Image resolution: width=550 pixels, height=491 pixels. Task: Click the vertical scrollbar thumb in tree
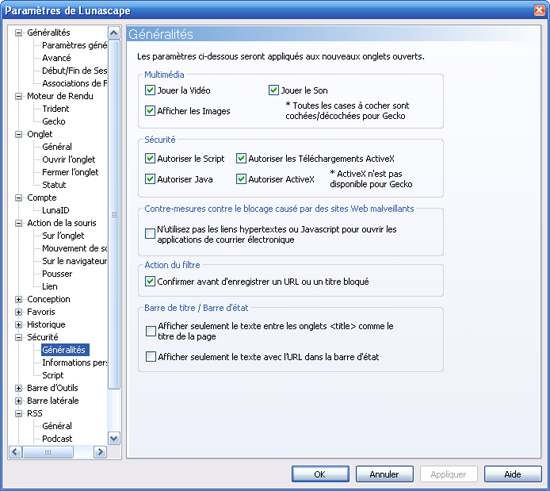(114, 214)
